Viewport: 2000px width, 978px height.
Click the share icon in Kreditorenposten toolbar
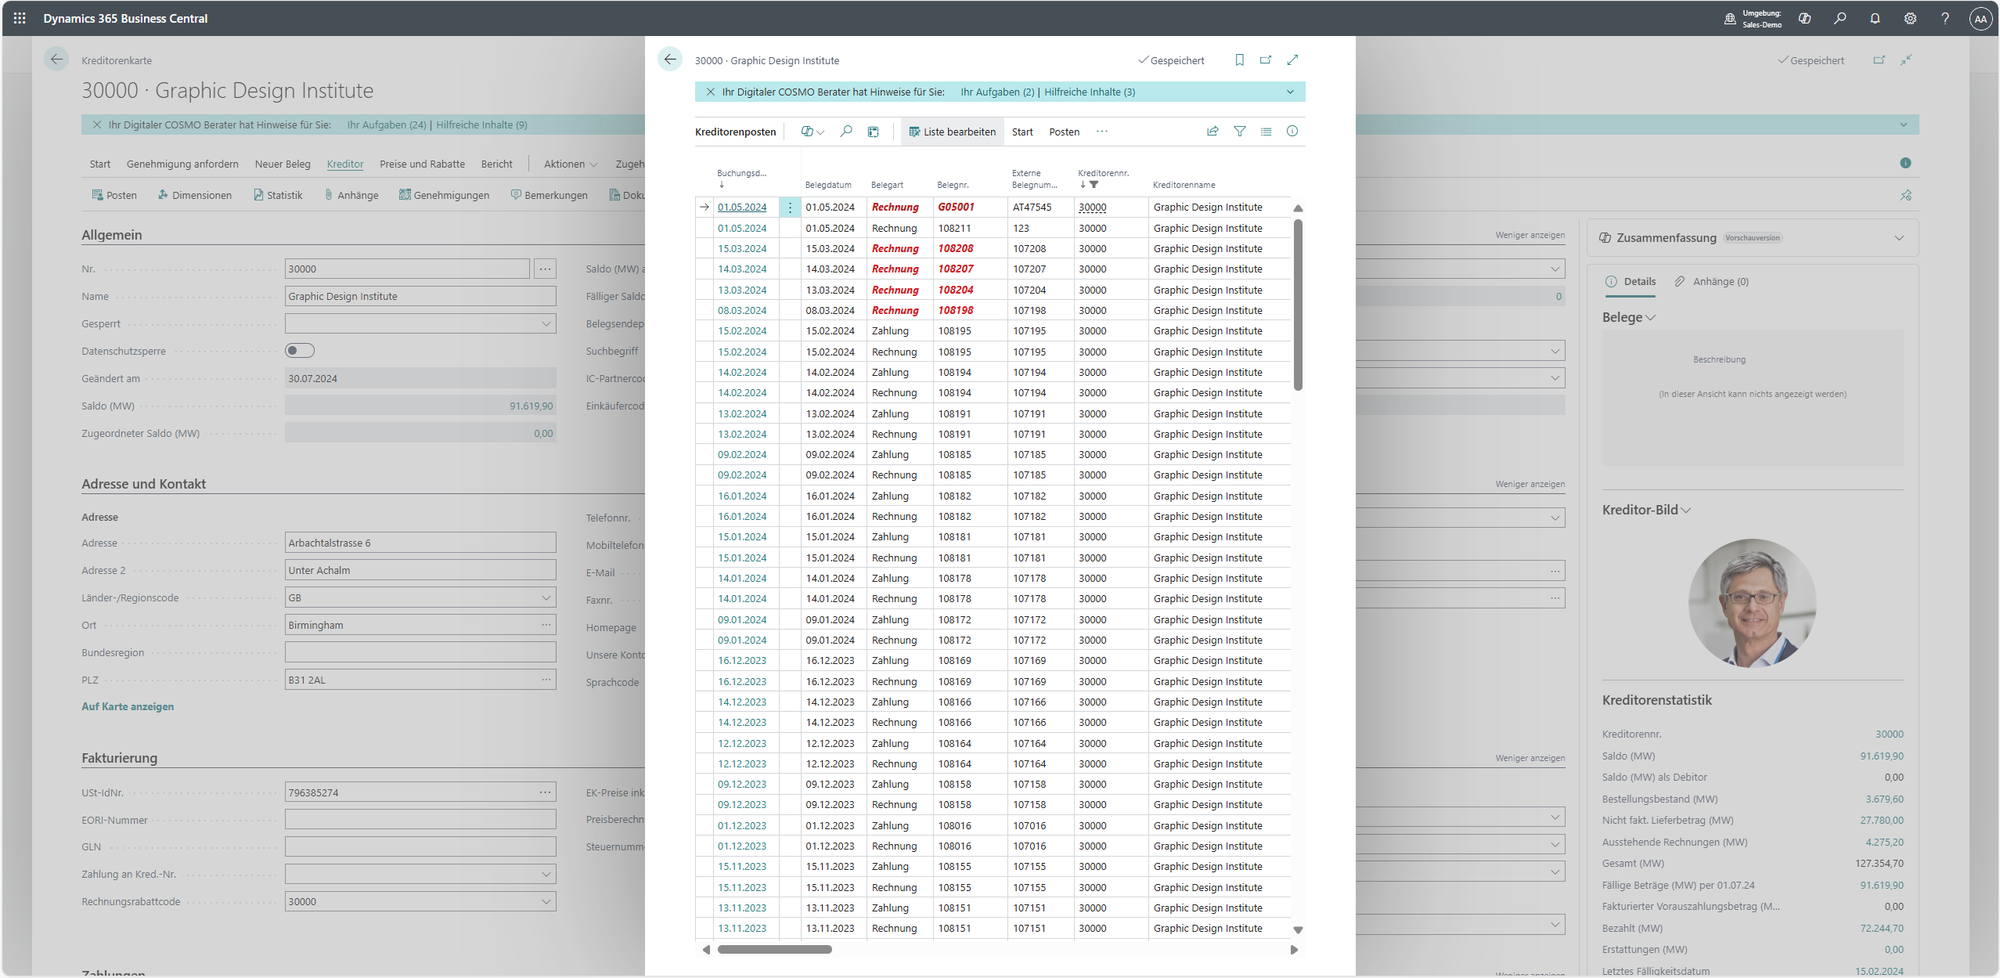1212,131
